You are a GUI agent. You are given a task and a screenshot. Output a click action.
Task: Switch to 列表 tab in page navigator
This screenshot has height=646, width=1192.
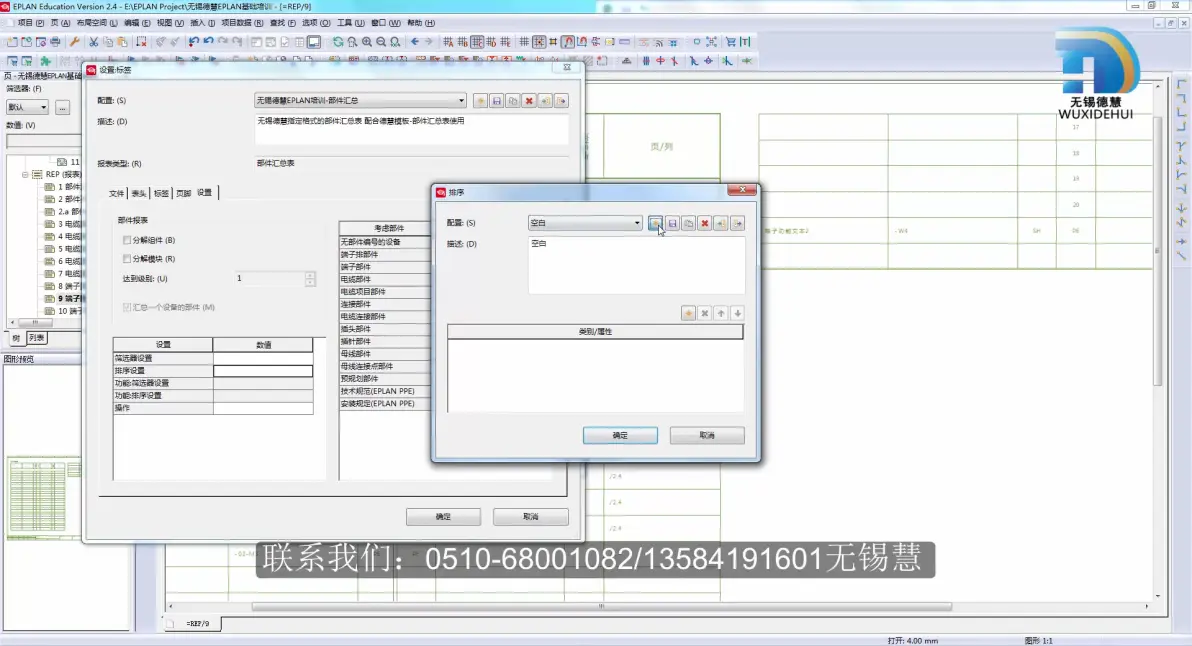[36, 338]
